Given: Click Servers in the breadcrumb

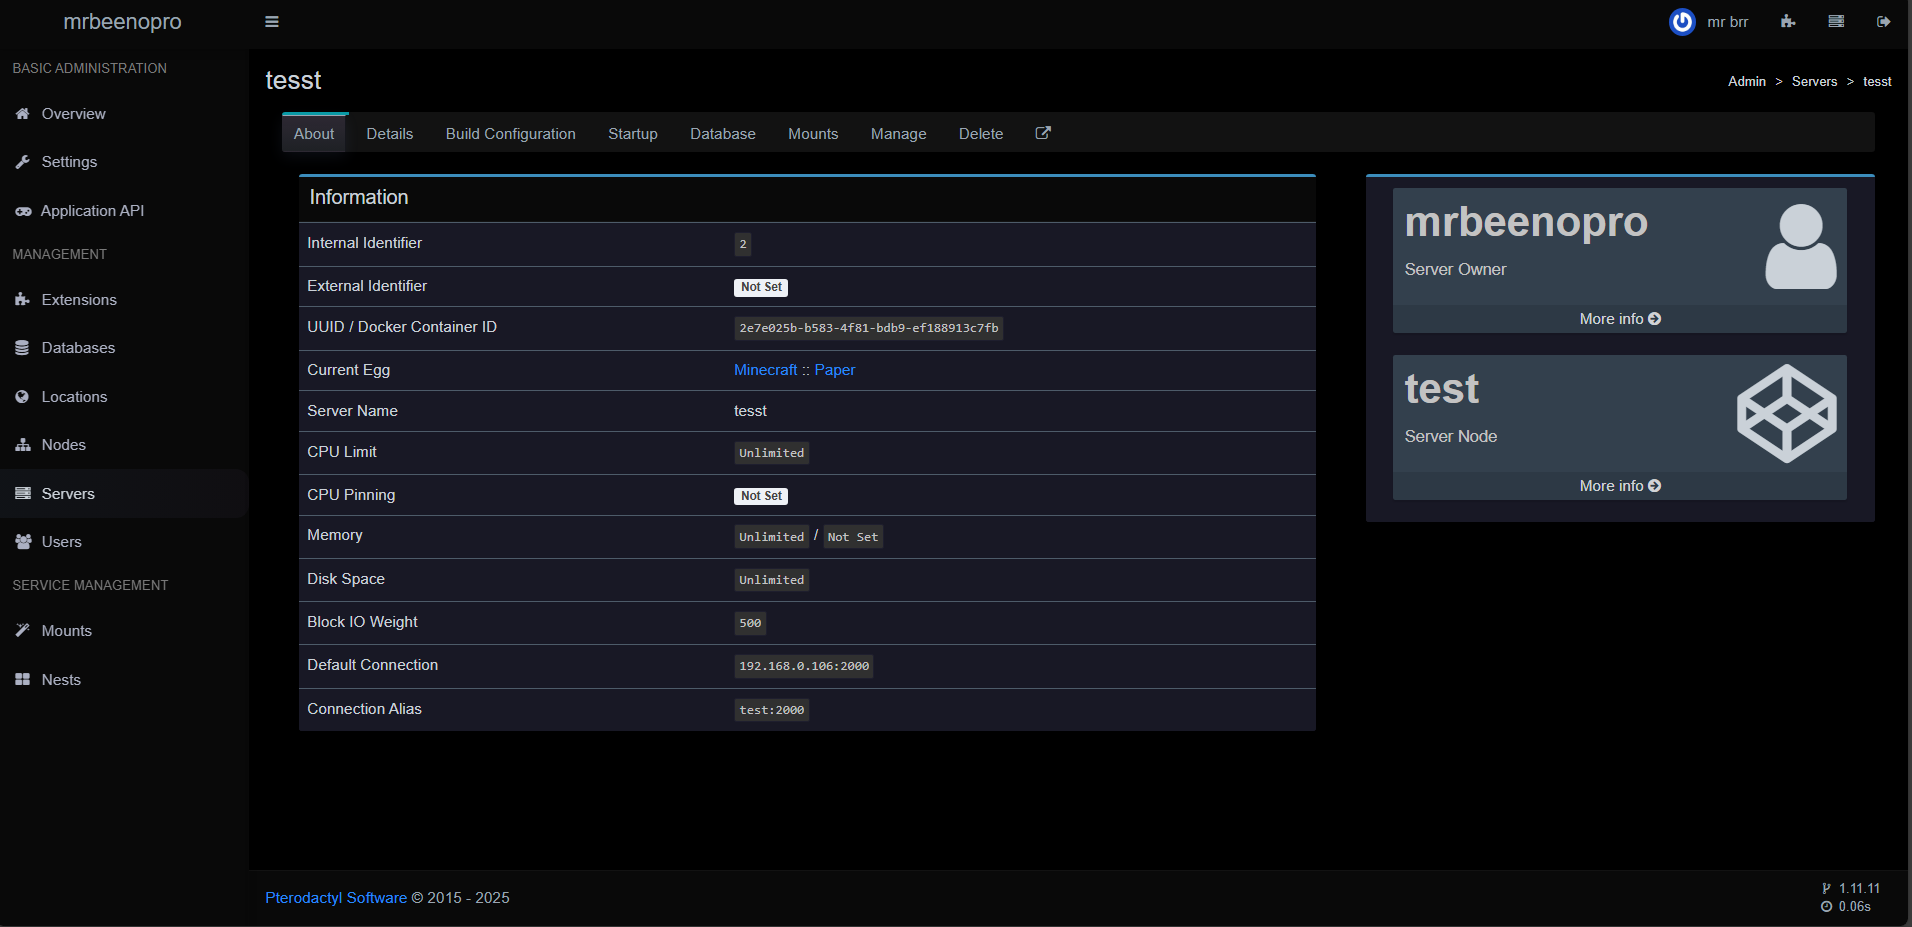Looking at the screenshot, I should (x=1814, y=82).
